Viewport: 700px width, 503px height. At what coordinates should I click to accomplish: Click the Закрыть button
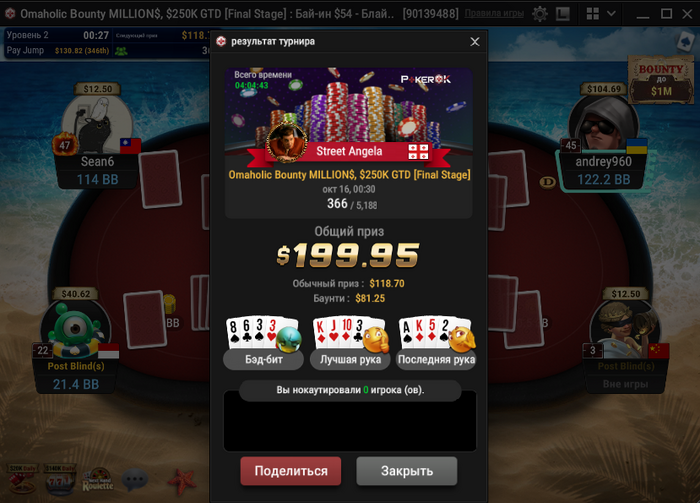point(407,471)
